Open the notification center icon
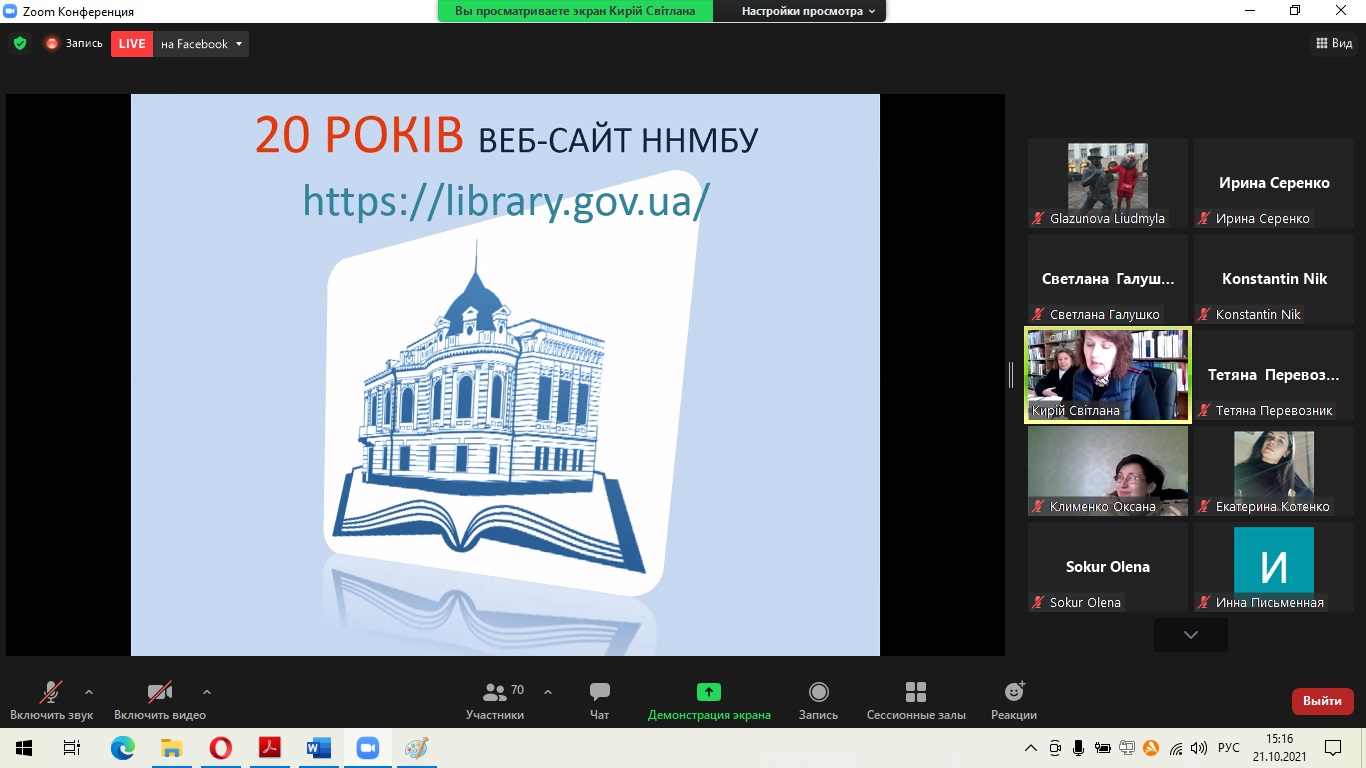 pyautogui.click(x=1333, y=748)
